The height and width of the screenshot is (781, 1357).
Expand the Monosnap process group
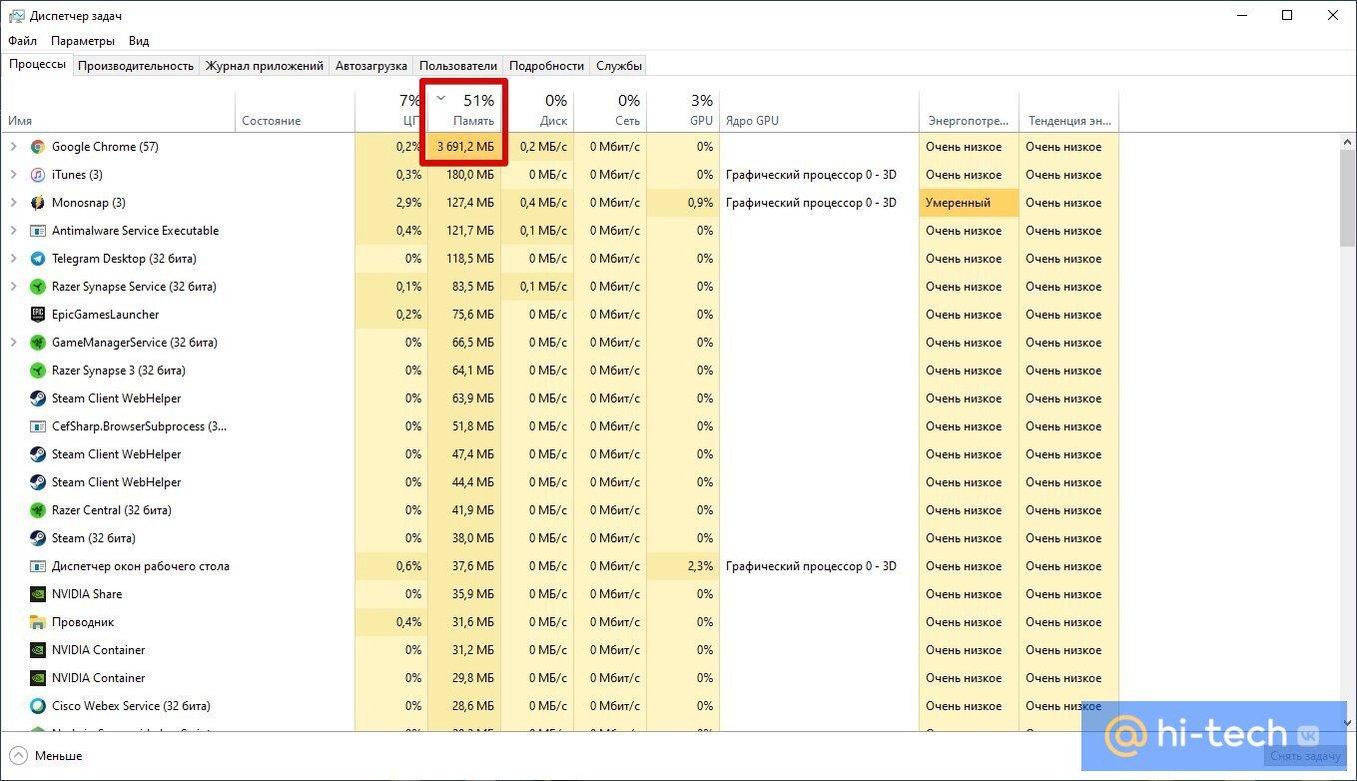13,203
